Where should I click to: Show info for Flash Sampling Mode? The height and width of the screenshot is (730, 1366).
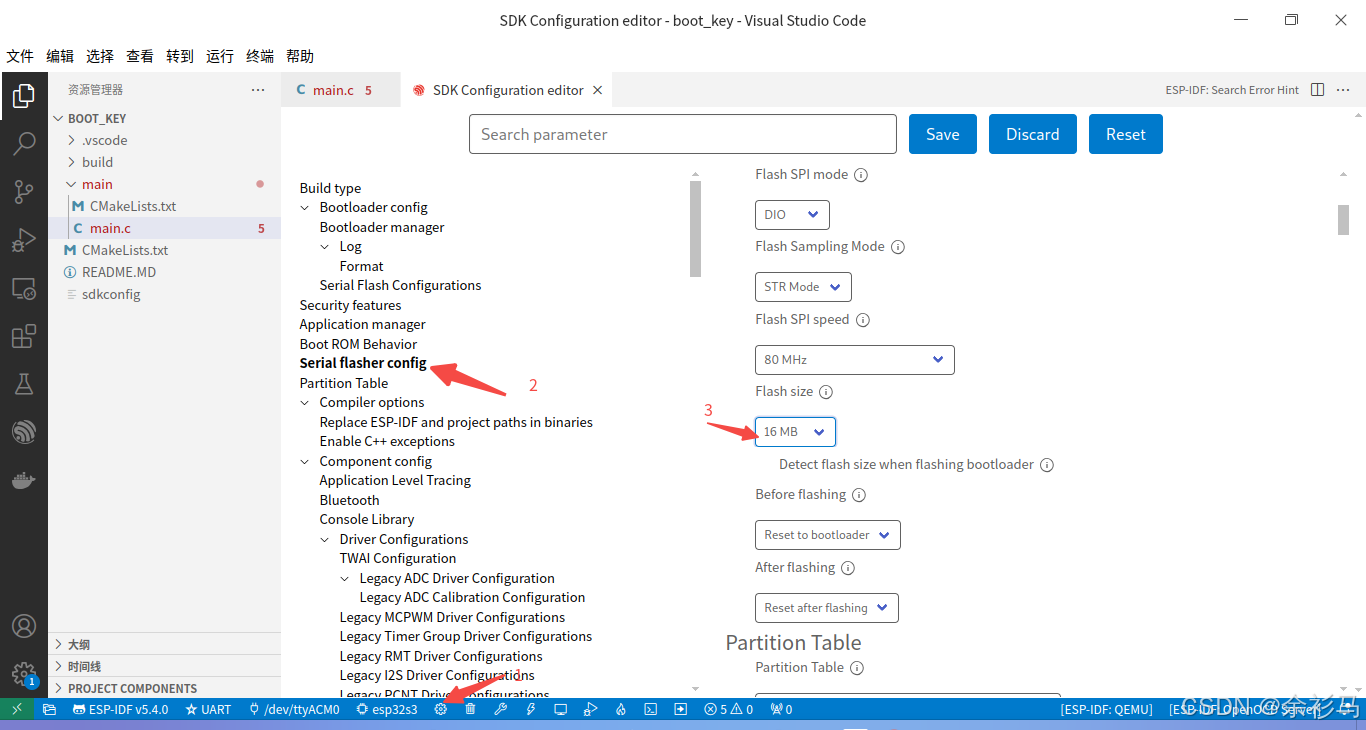pyautogui.click(x=898, y=247)
